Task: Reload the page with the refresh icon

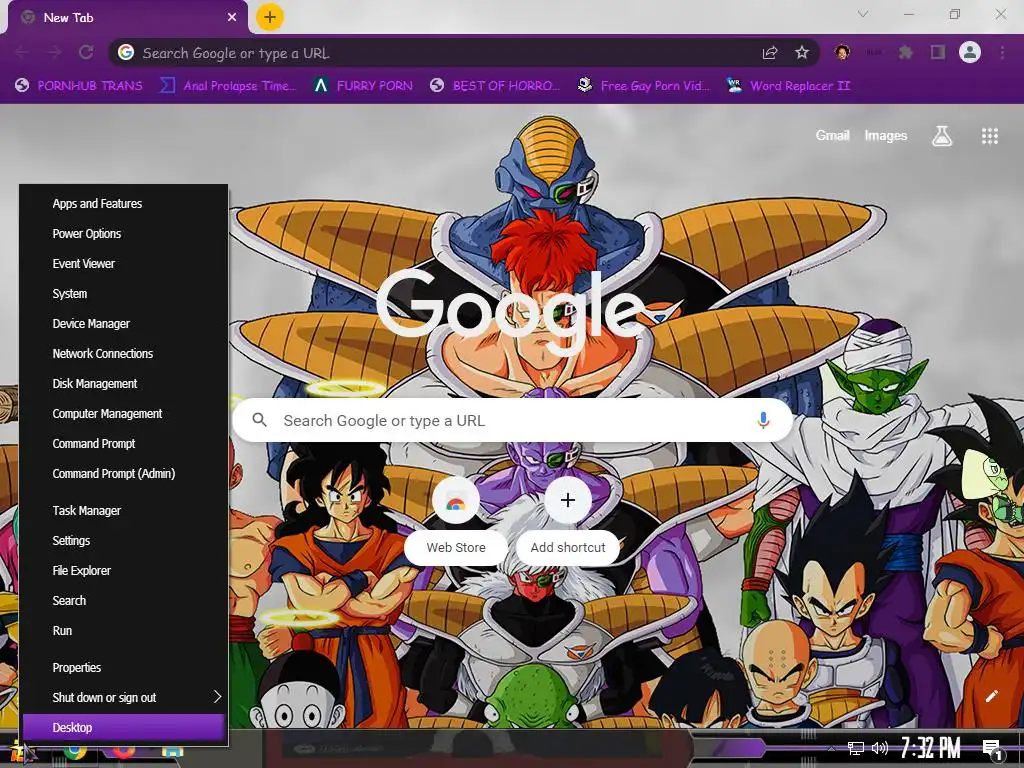Action: [x=86, y=52]
